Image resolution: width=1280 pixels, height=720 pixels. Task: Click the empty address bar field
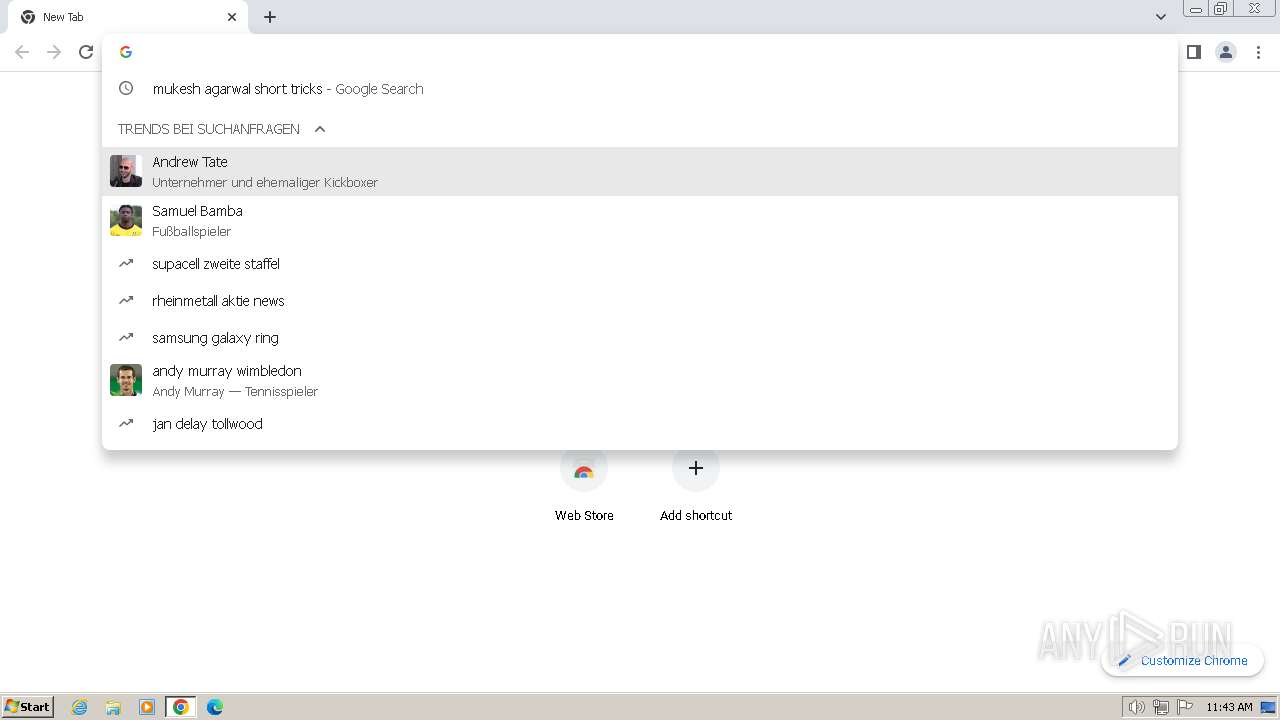point(640,52)
